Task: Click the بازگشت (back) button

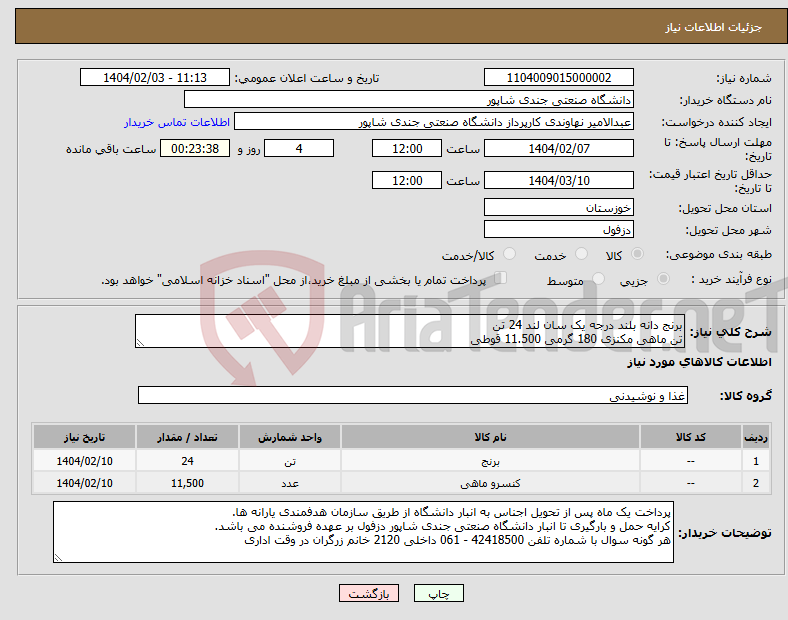Action: pyautogui.click(x=369, y=593)
